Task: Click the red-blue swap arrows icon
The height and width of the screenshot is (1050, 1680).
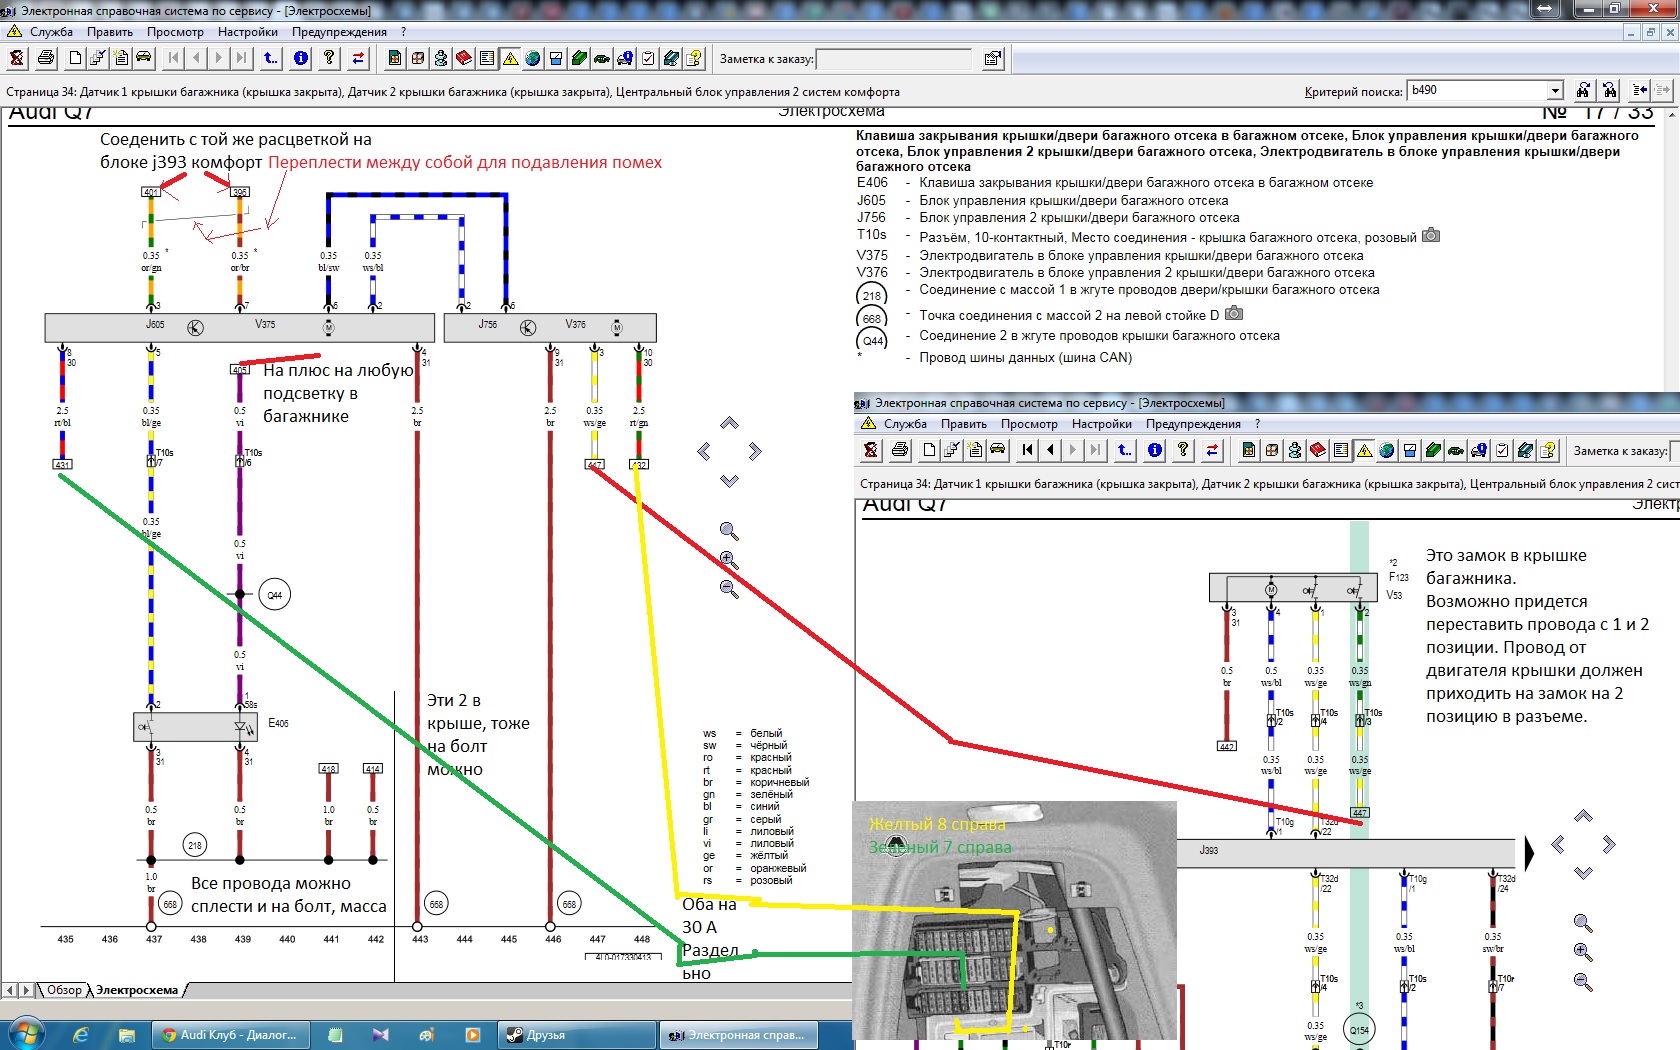Action: click(357, 58)
